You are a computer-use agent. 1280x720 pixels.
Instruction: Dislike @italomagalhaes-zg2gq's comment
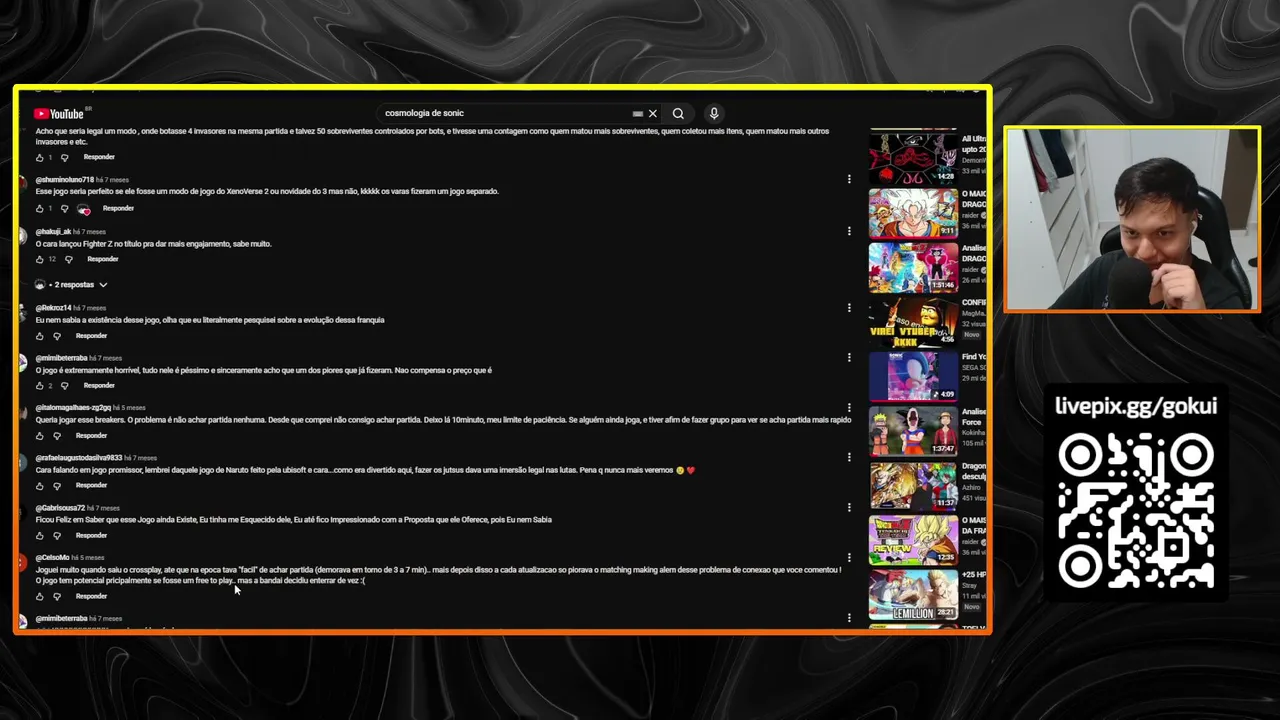pos(57,436)
